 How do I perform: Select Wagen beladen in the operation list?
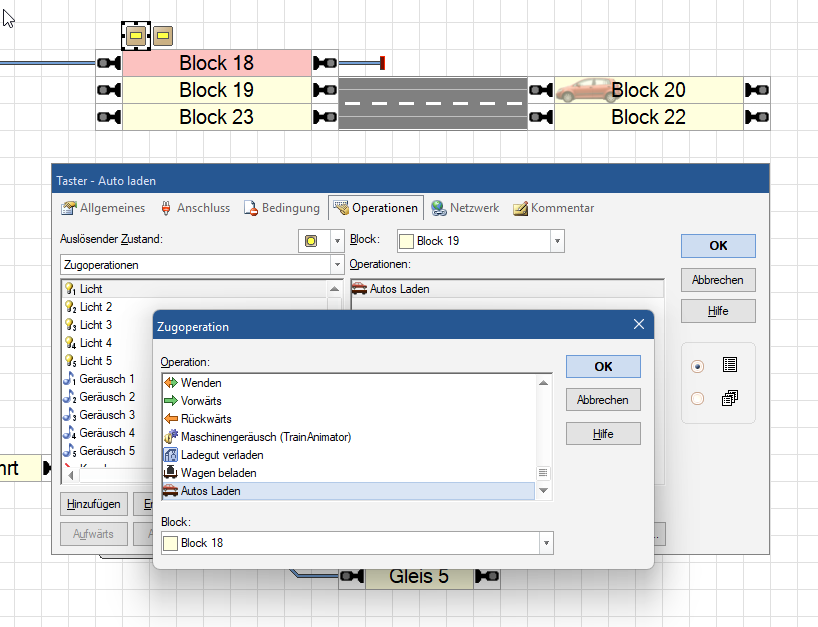(x=218, y=473)
